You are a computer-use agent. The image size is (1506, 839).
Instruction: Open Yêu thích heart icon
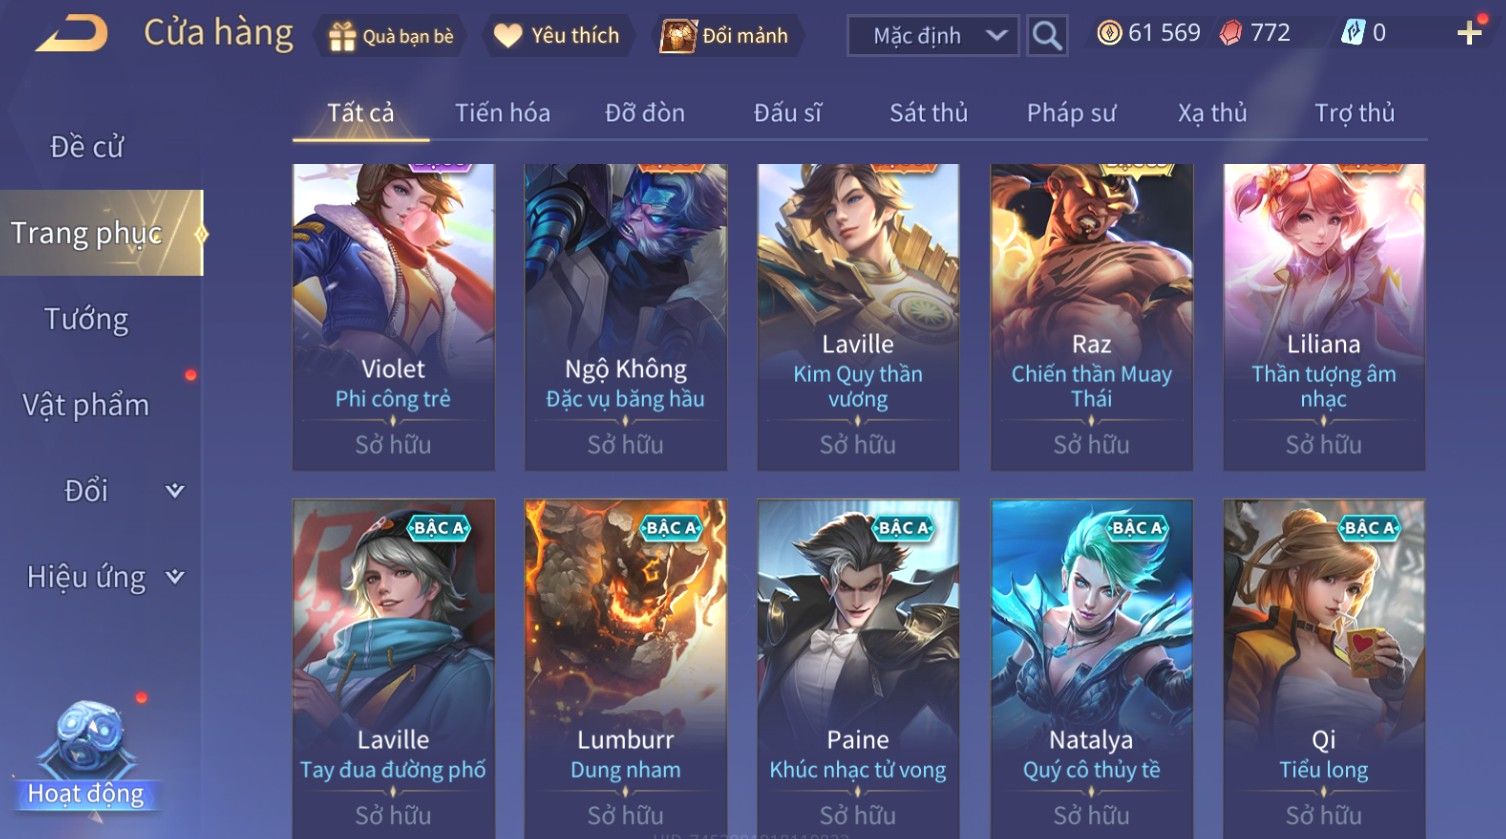coord(508,36)
